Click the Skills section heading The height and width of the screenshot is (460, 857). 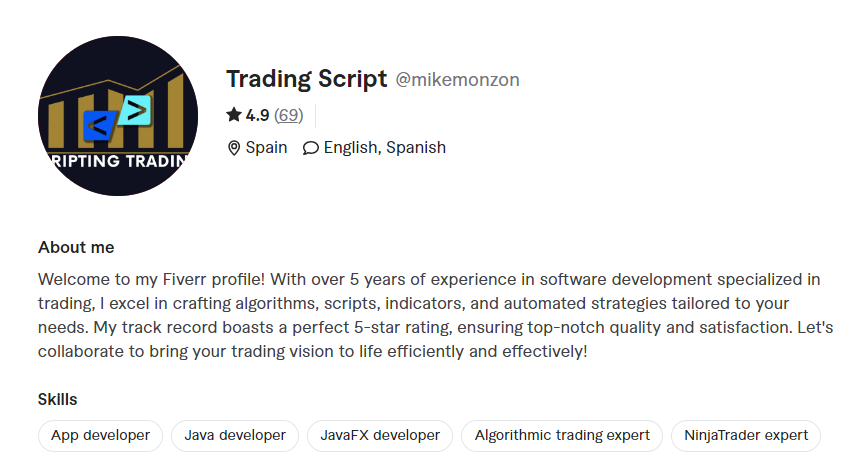tap(57, 399)
